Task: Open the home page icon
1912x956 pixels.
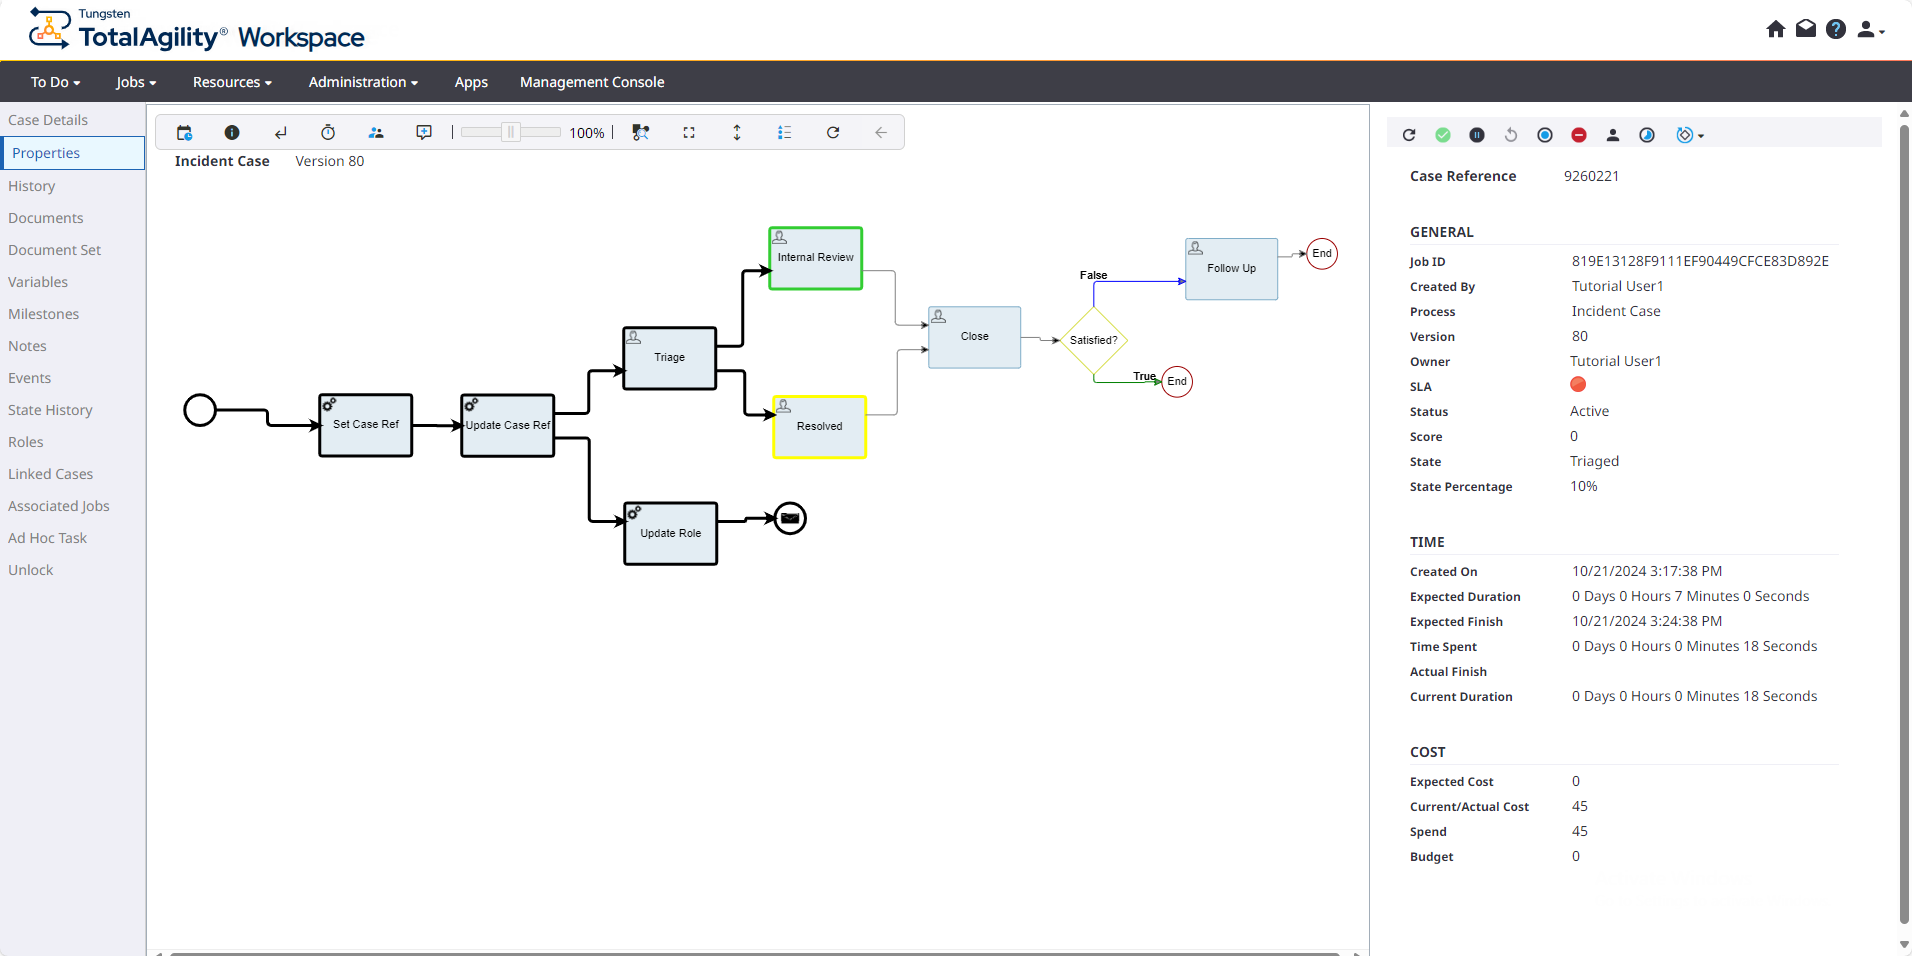Action: coord(1776,29)
